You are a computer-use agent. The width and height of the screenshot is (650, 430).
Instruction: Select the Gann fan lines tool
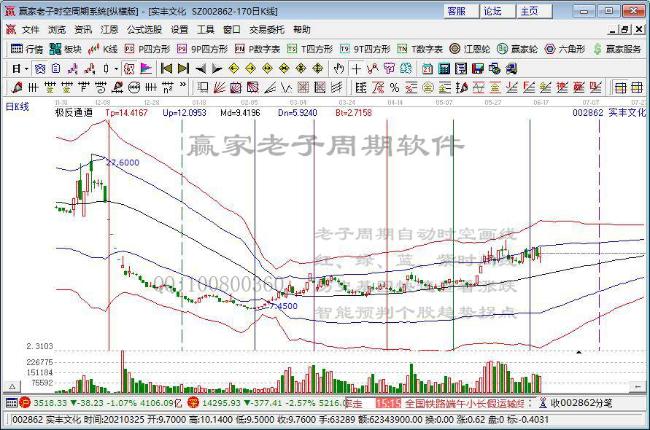pos(219,87)
